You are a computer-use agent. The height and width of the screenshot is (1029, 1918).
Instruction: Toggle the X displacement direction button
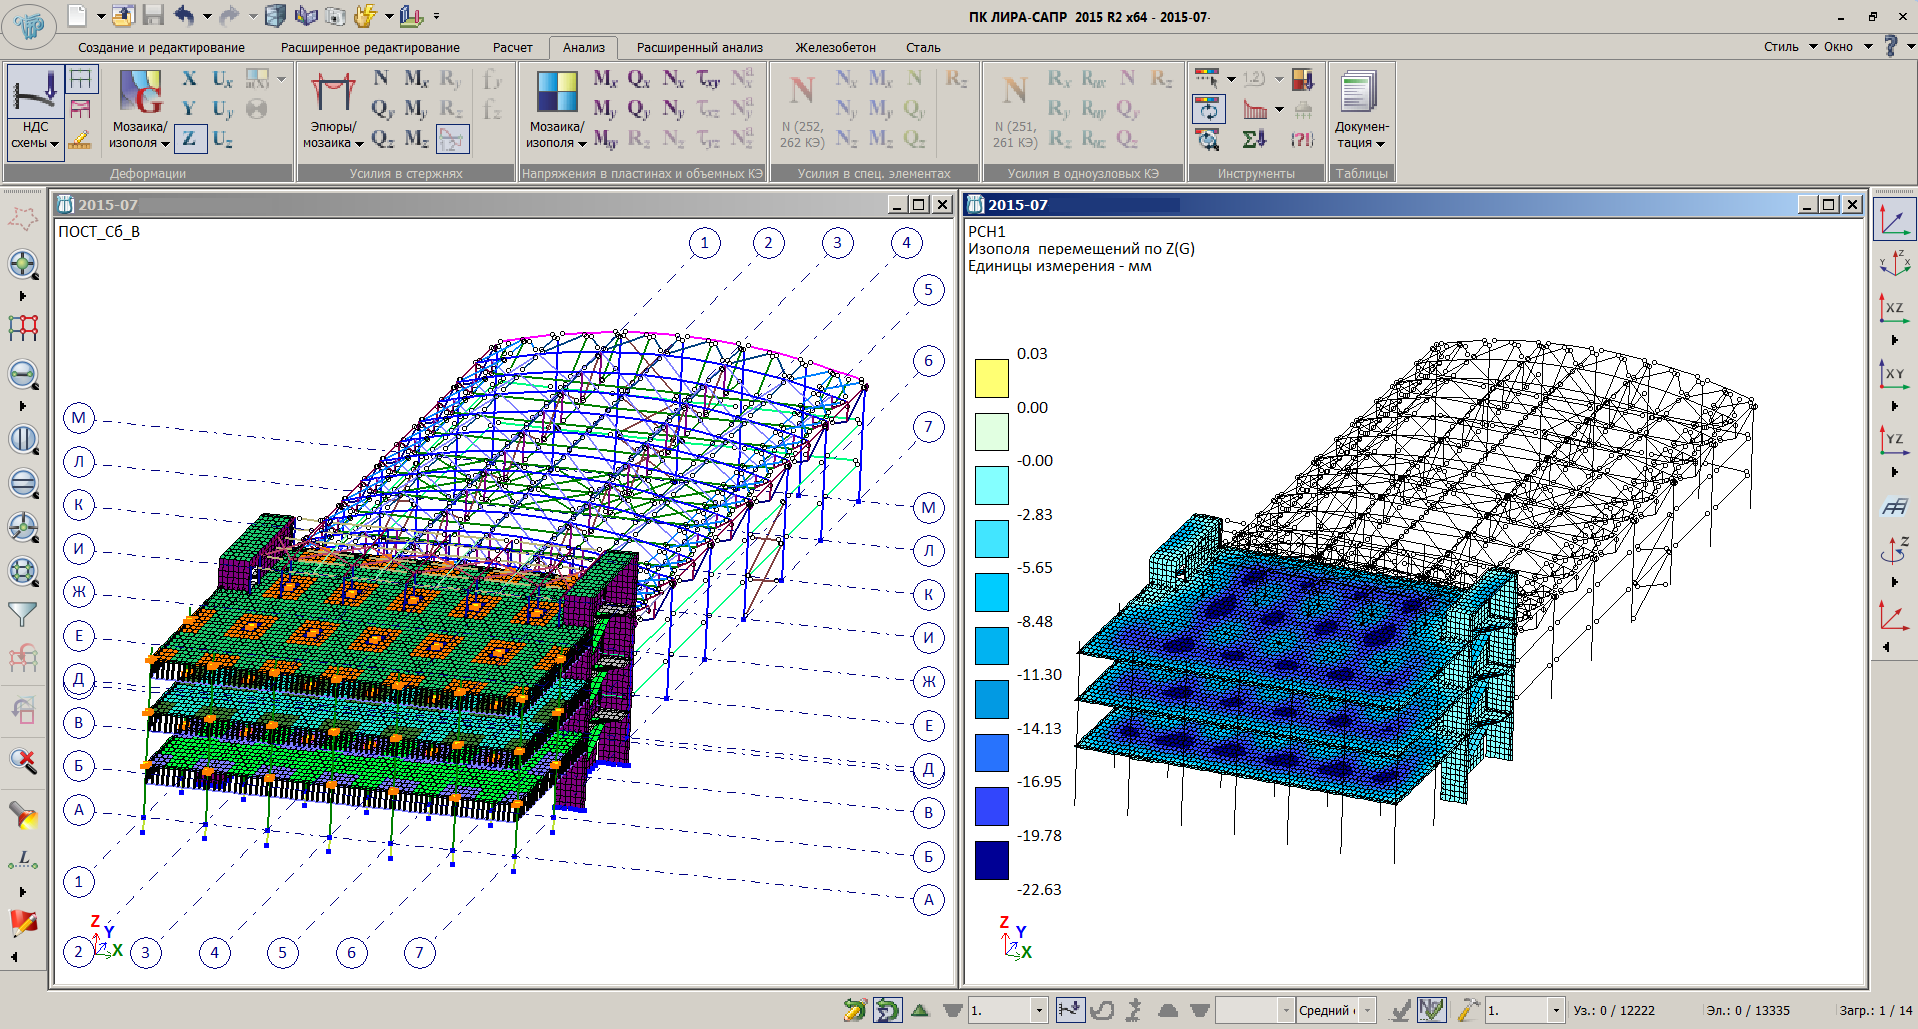(x=189, y=79)
